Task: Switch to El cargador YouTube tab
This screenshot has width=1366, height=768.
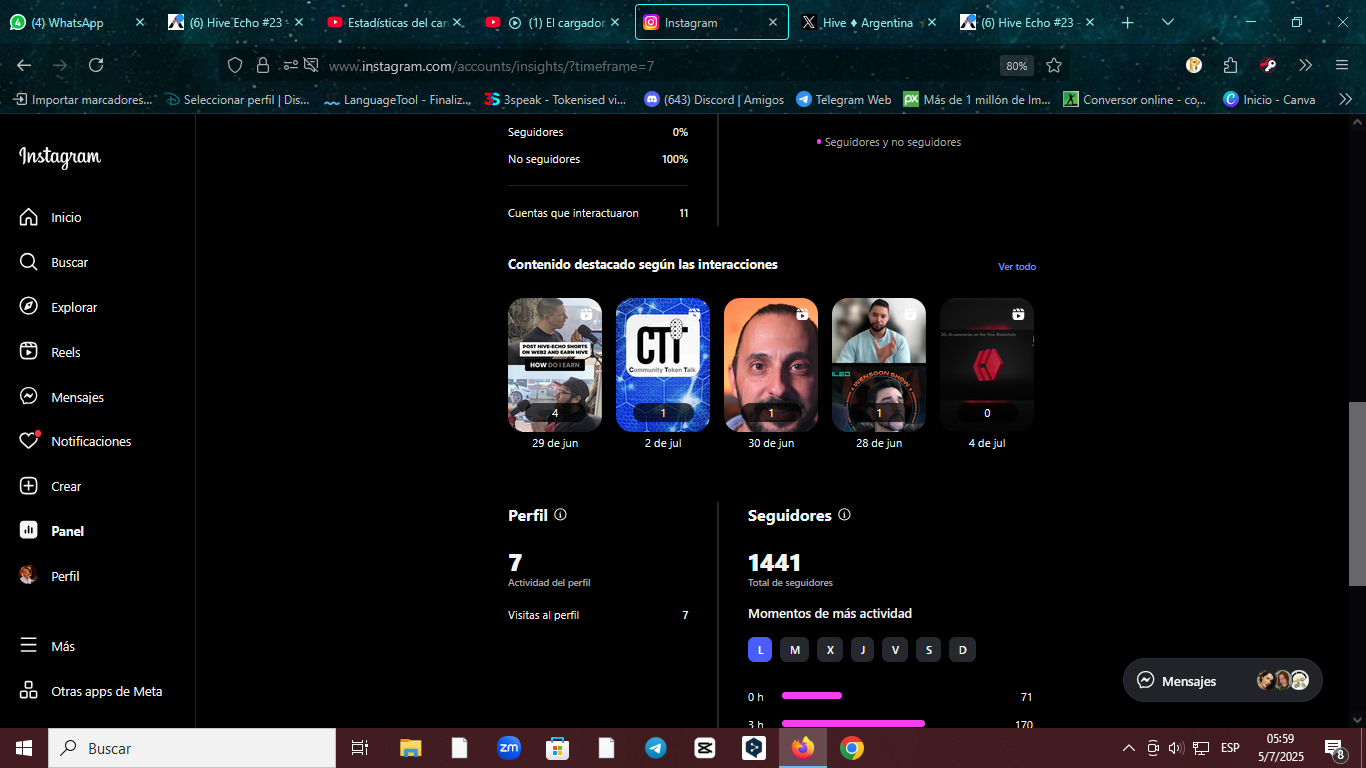Action: (554, 22)
